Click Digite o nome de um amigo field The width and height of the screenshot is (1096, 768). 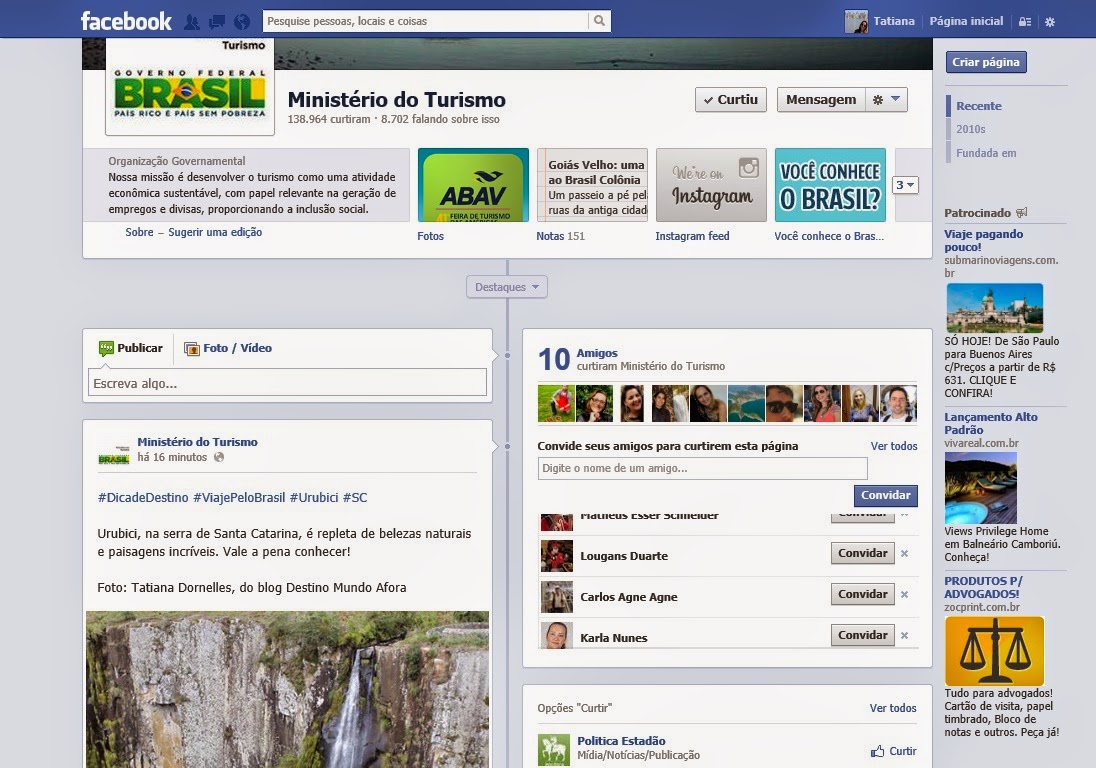702,468
